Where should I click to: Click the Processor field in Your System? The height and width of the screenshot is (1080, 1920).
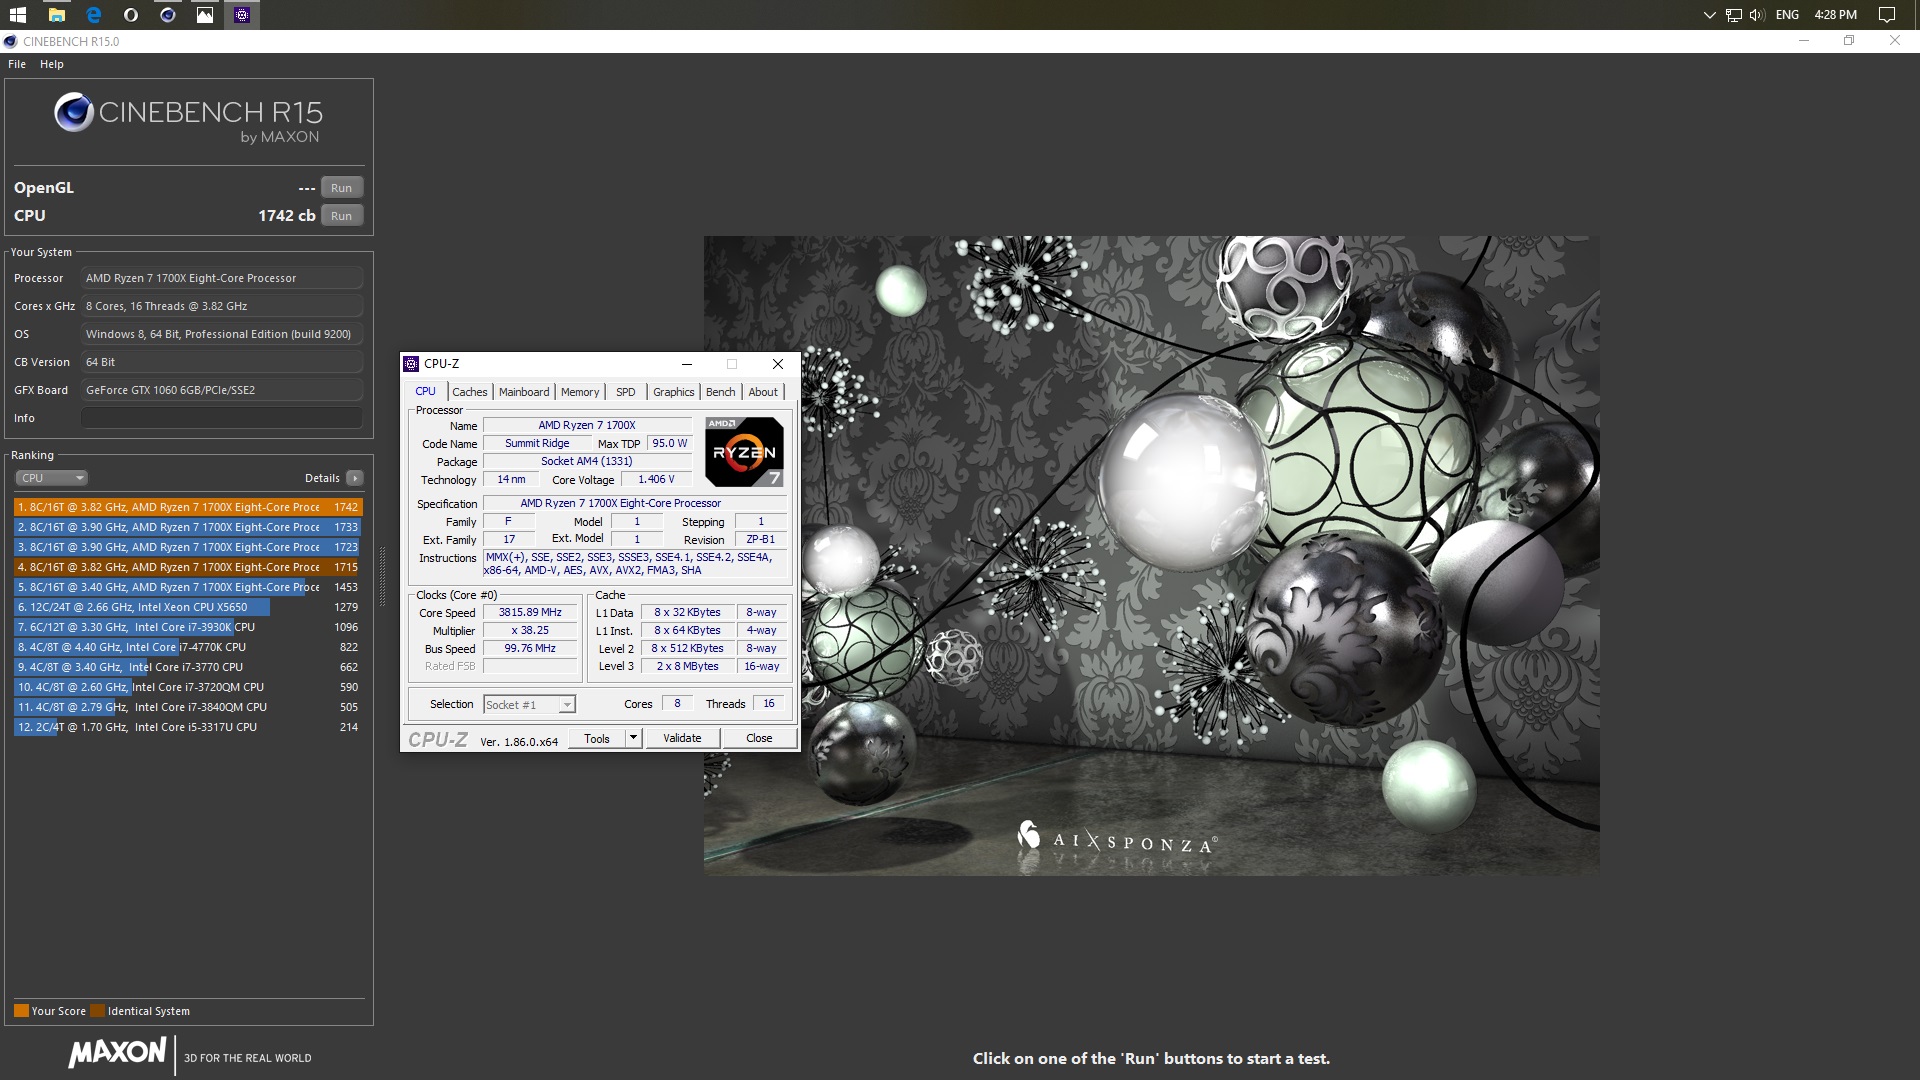pyautogui.click(x=222, y=278)
